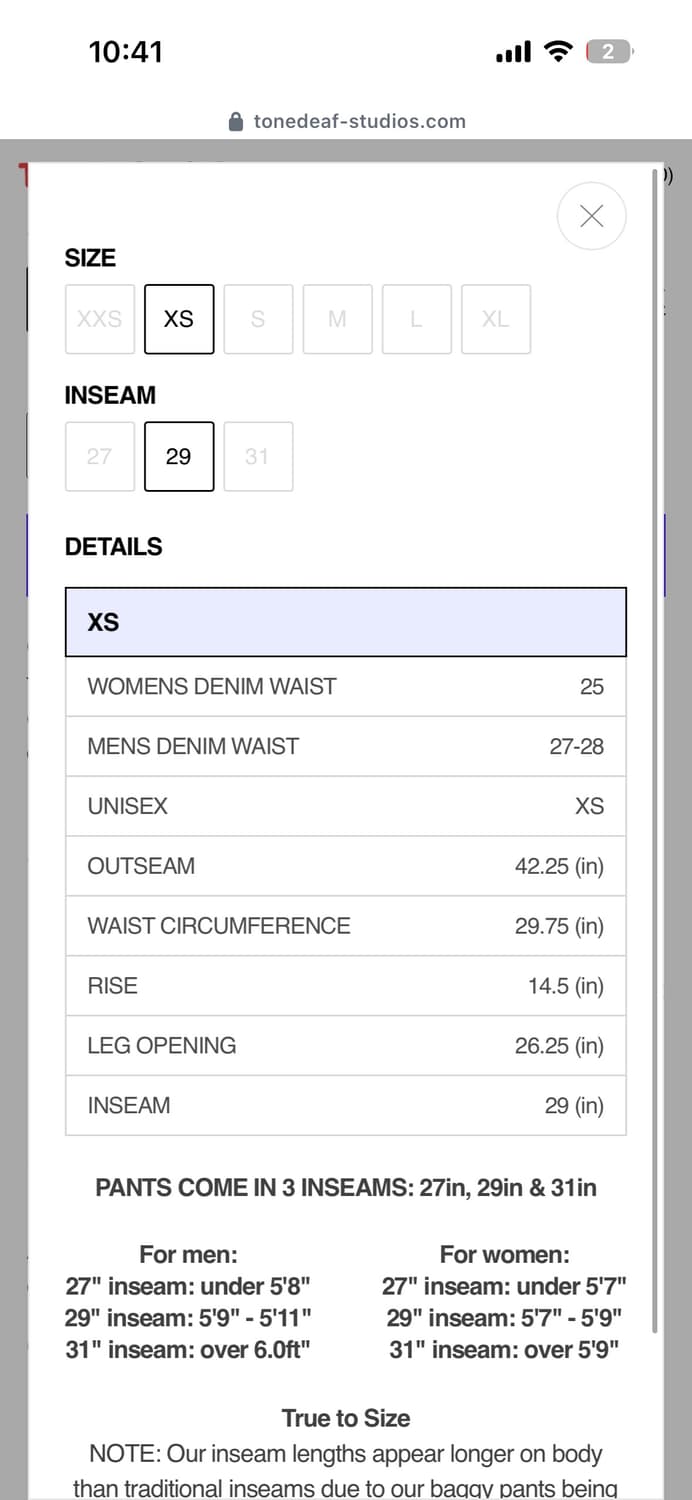Screen dimensions: 692x1500
Task: Choose size S
Action: click(x=258, y=319)
